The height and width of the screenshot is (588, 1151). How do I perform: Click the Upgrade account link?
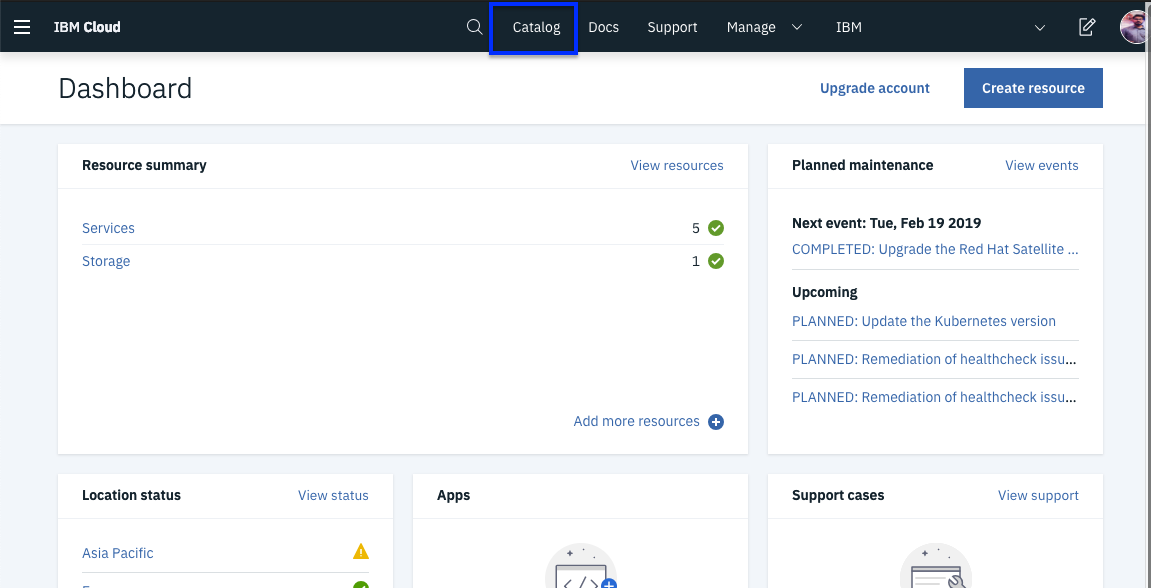point(875,88)
